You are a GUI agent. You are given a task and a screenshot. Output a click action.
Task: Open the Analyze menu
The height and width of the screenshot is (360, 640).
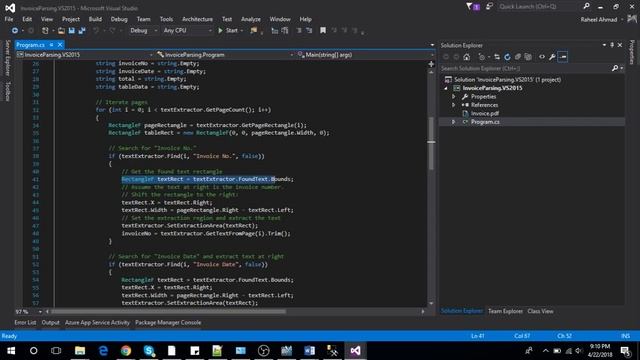click(251, 19)
